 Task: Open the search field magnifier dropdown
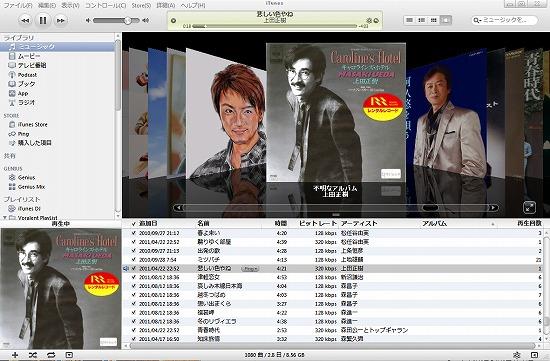click(x=477, y=20)
